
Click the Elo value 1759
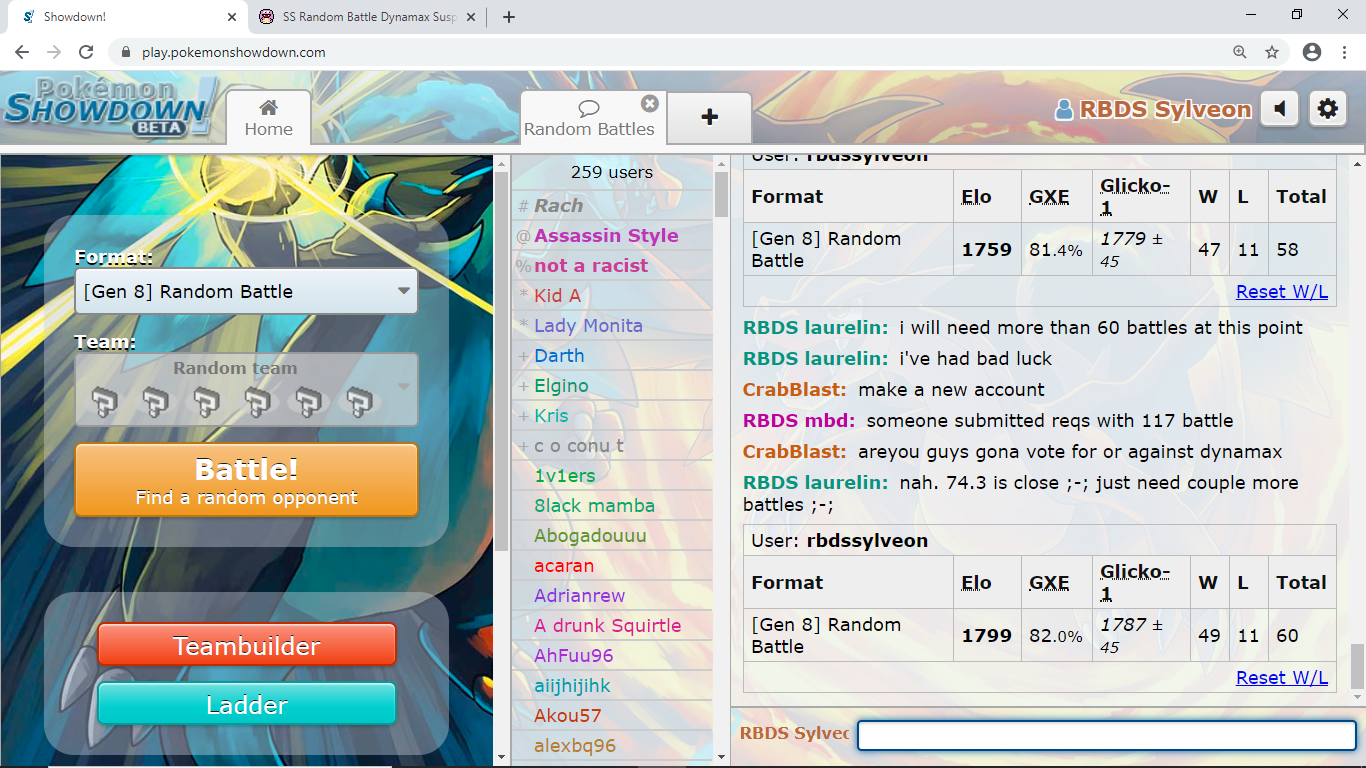tap(987, 249)
